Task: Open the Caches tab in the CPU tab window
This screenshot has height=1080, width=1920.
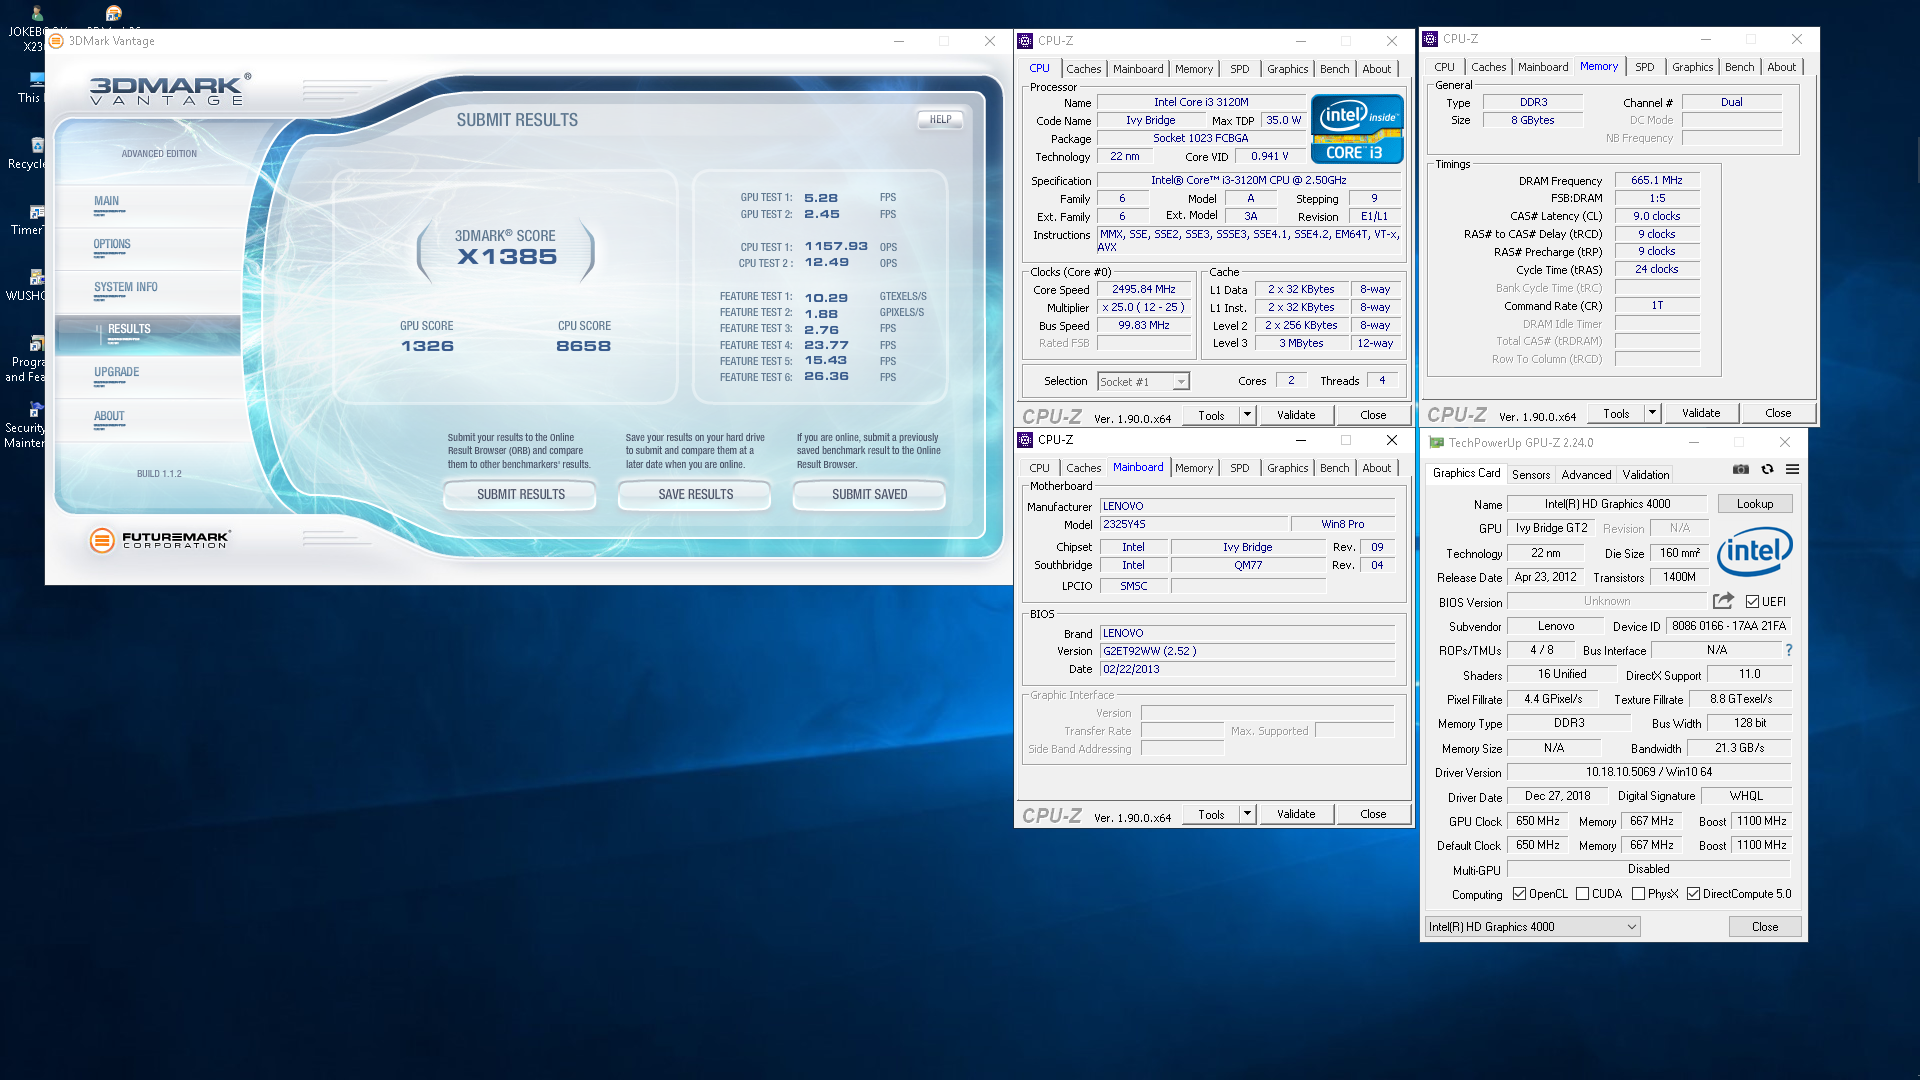Action: click(1083, 69)
